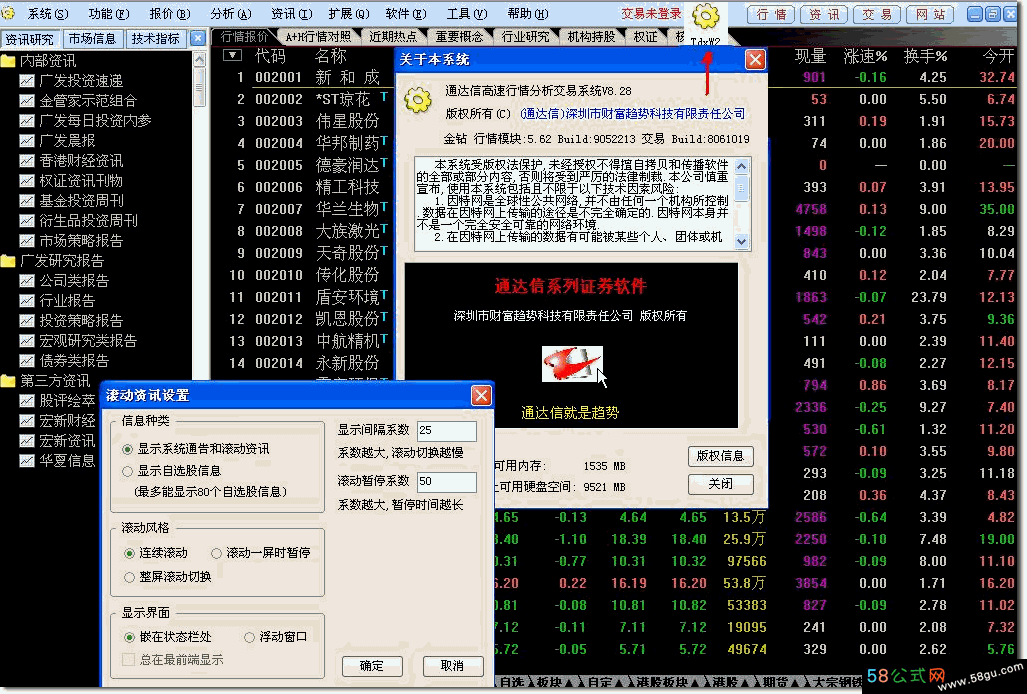The image size is (1027, 694).
Task: Click the 关闭 button in about dialog
Action: tap(720, 484)
